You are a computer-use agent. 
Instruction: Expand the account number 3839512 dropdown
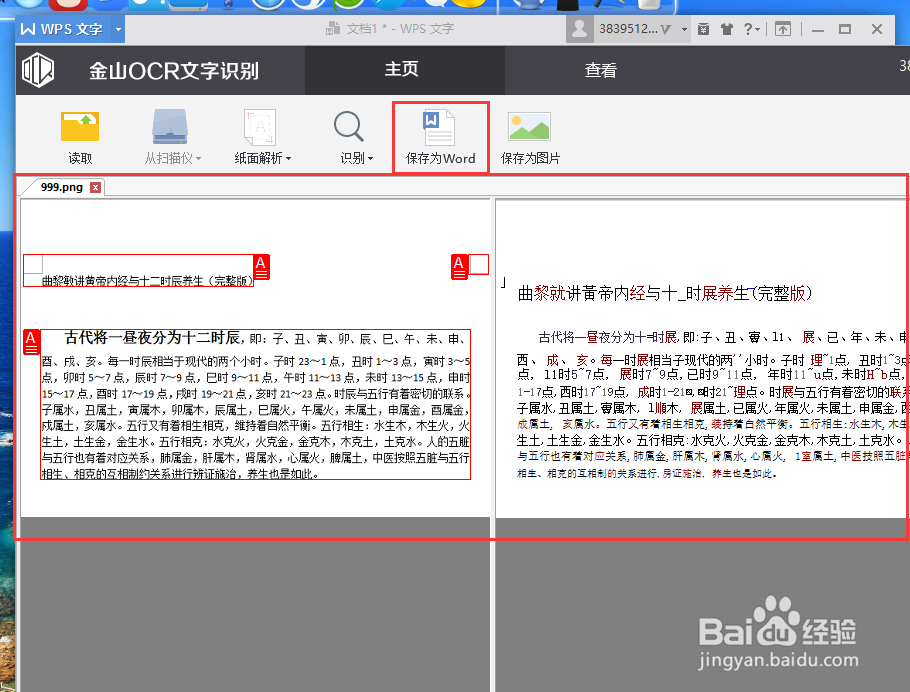686,29
